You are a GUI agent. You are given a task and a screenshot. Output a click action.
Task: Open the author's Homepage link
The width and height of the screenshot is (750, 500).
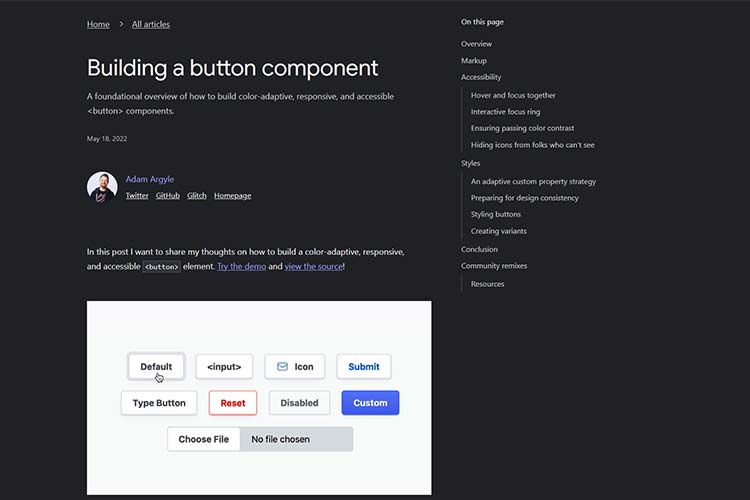click(x=232, y=196)
